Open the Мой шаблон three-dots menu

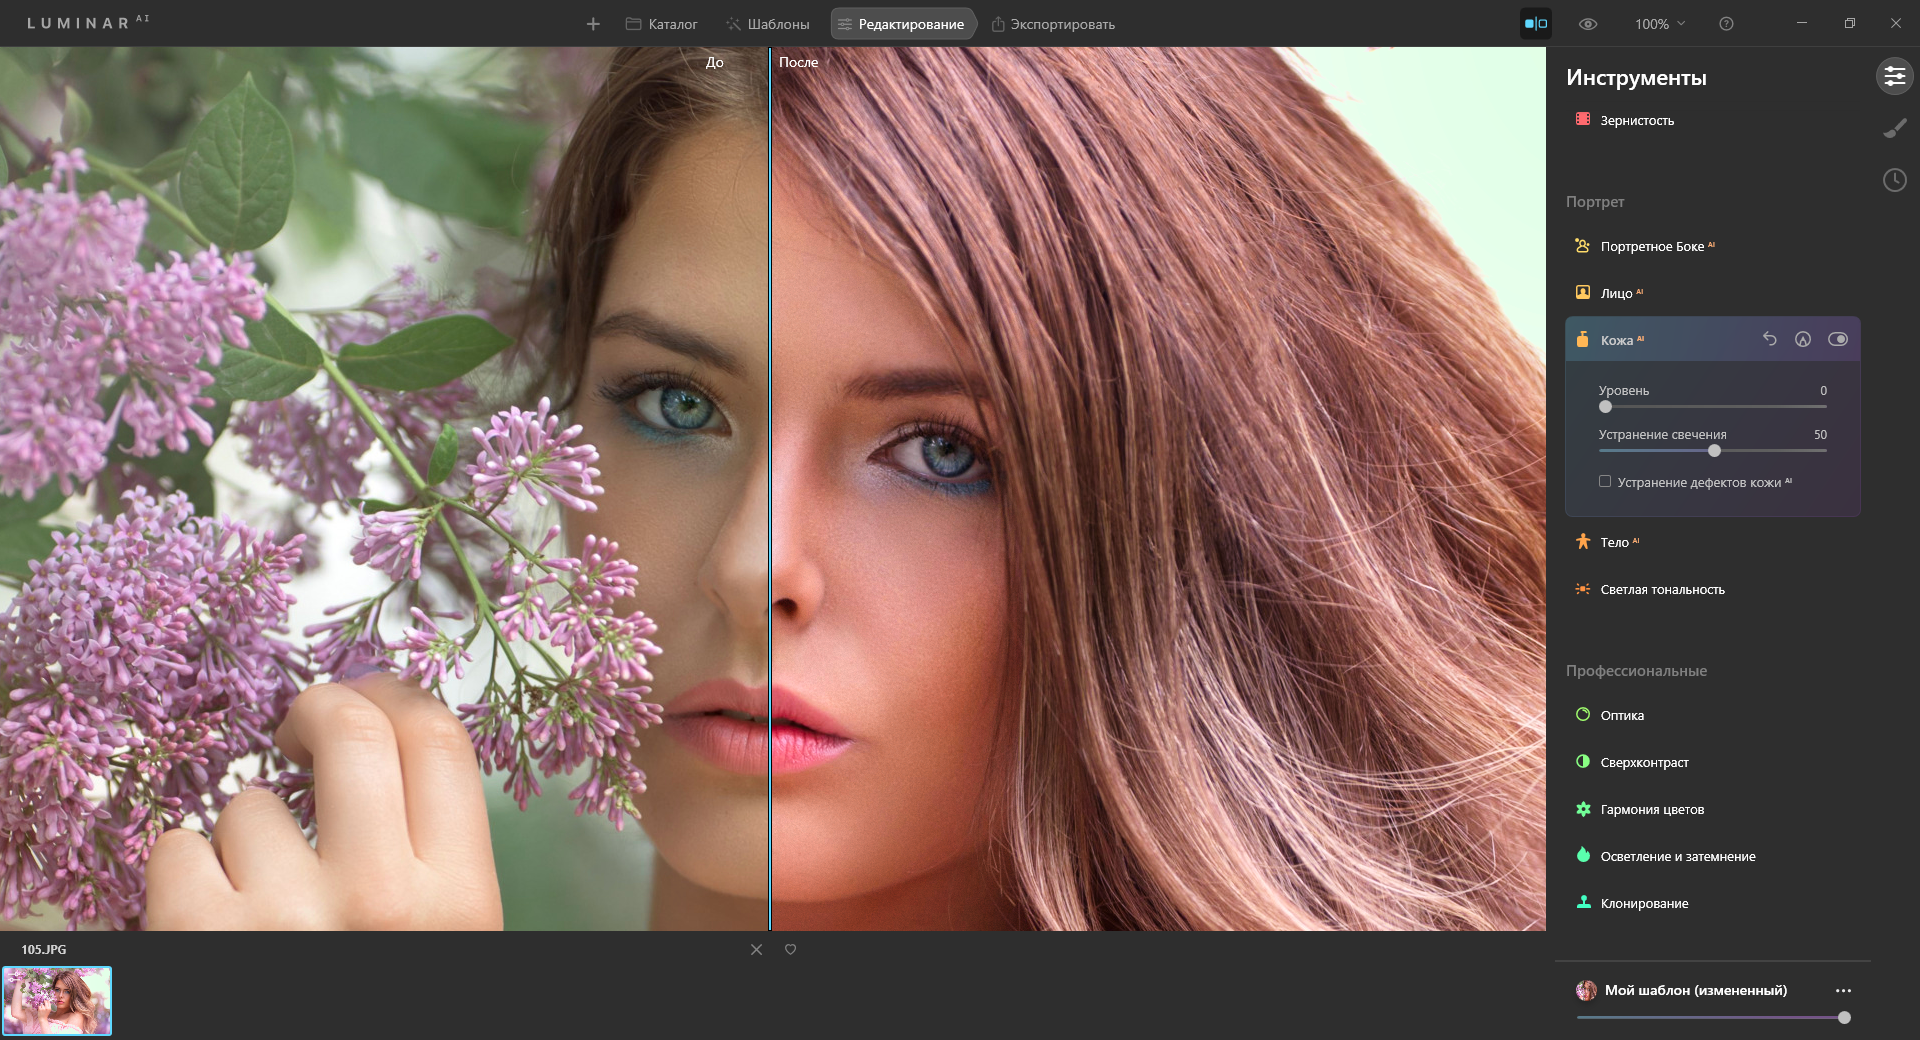(1843, 990)
